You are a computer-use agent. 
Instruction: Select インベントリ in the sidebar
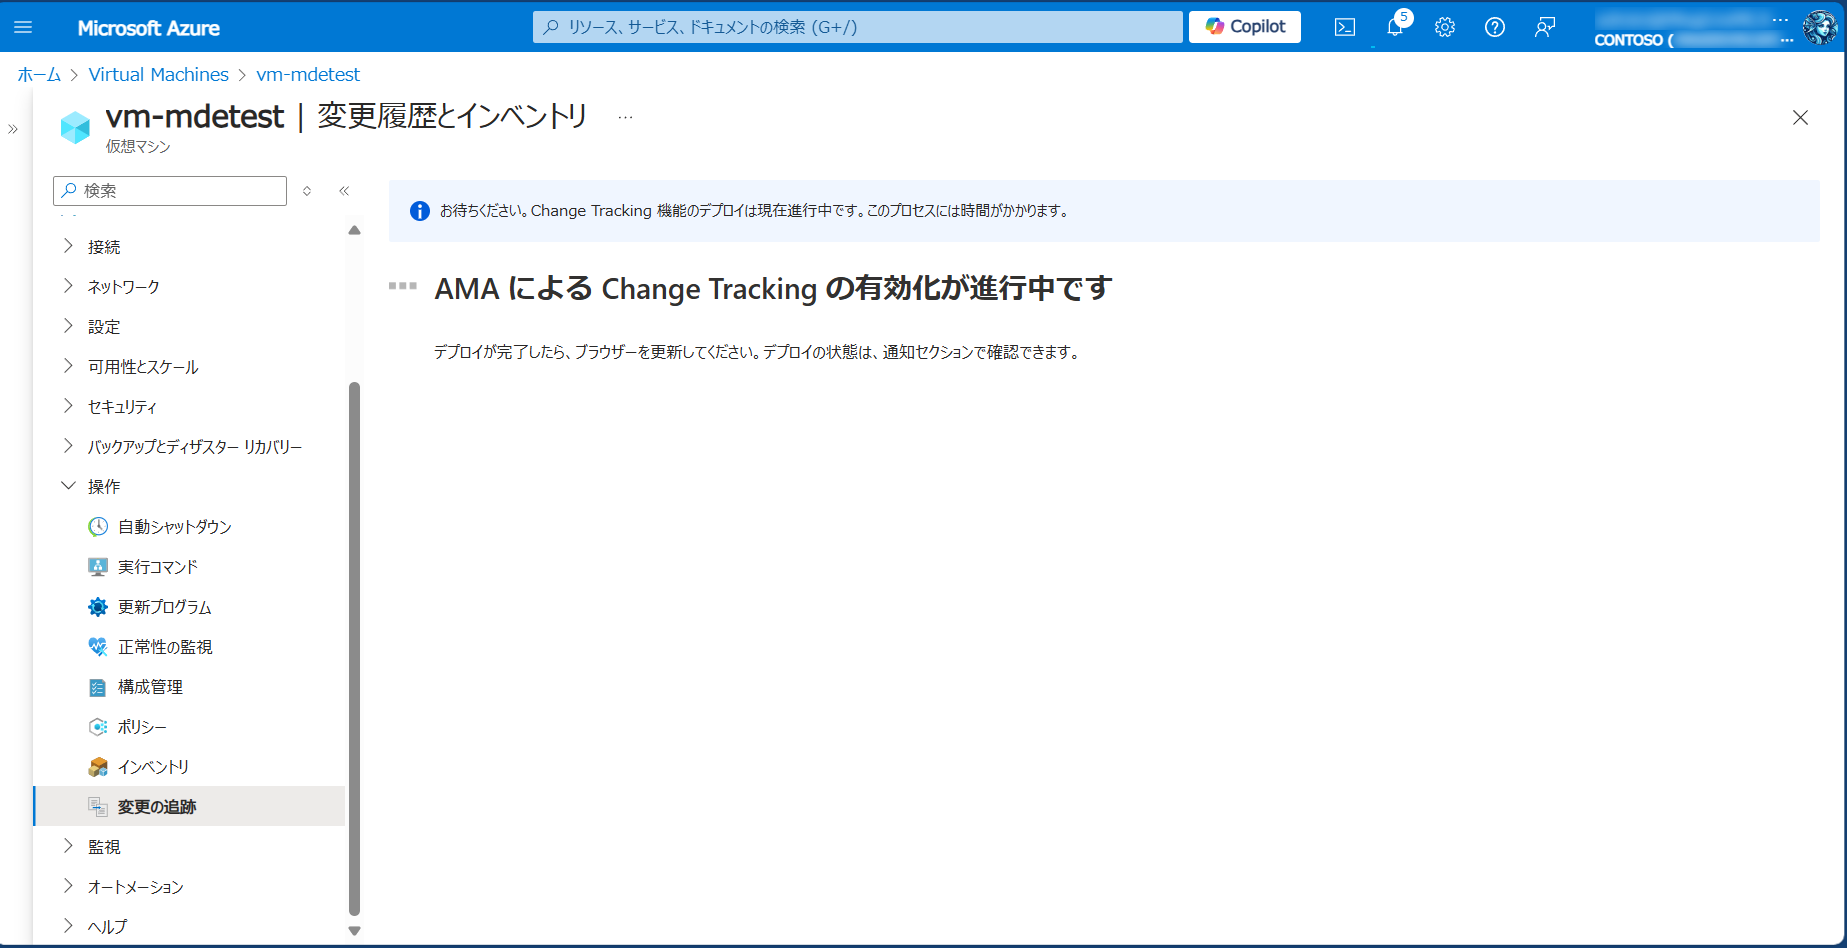click(153, 767)
